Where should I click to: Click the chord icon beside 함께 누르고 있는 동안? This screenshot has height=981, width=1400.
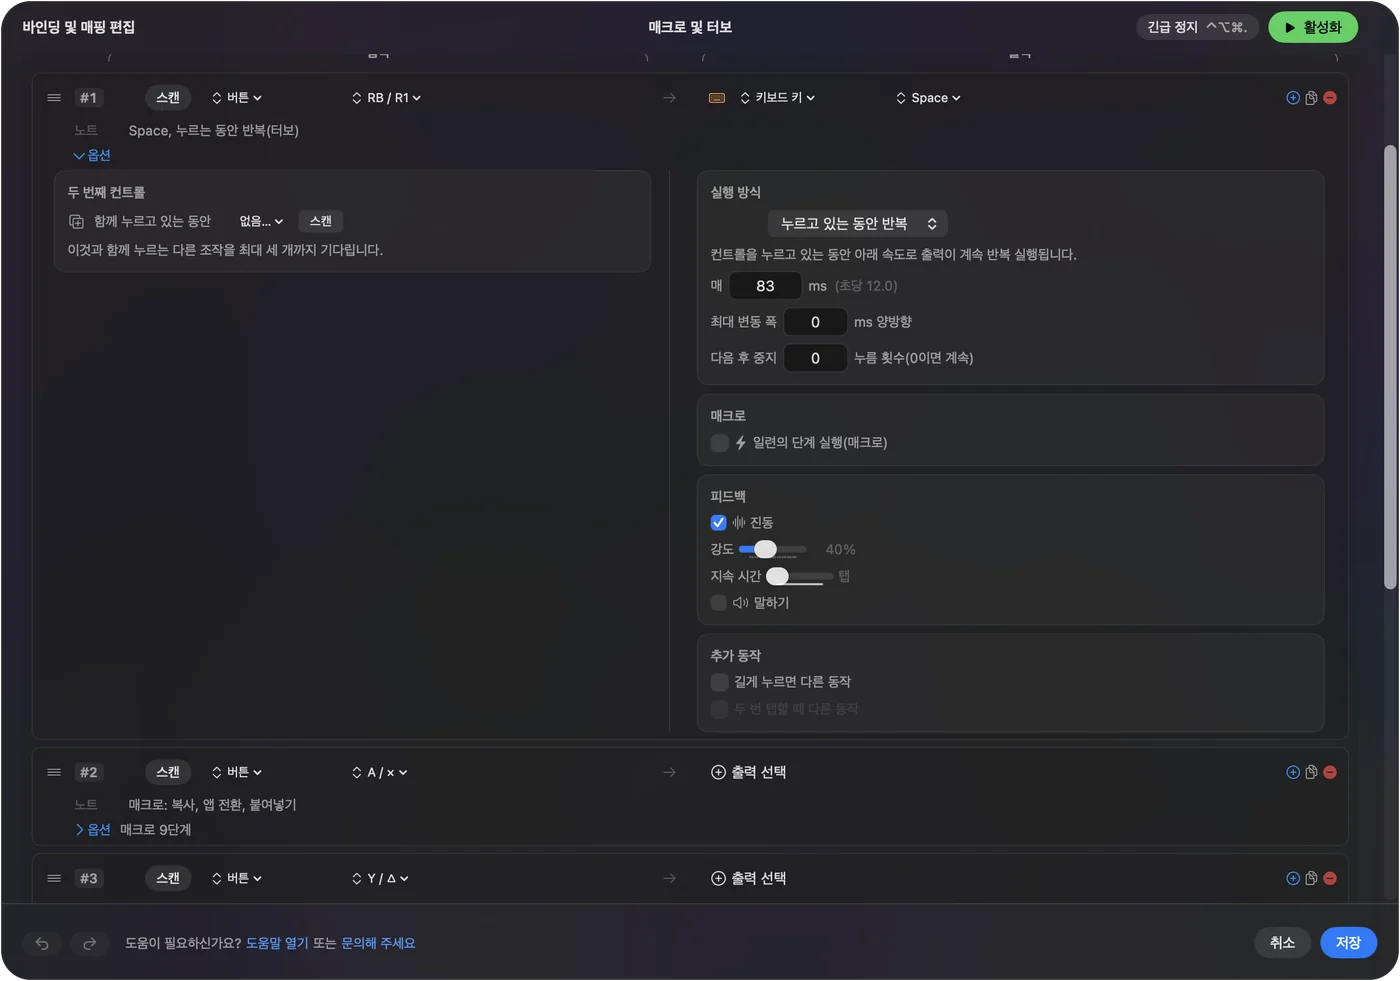pyautogui.click(x=76, y=221)
